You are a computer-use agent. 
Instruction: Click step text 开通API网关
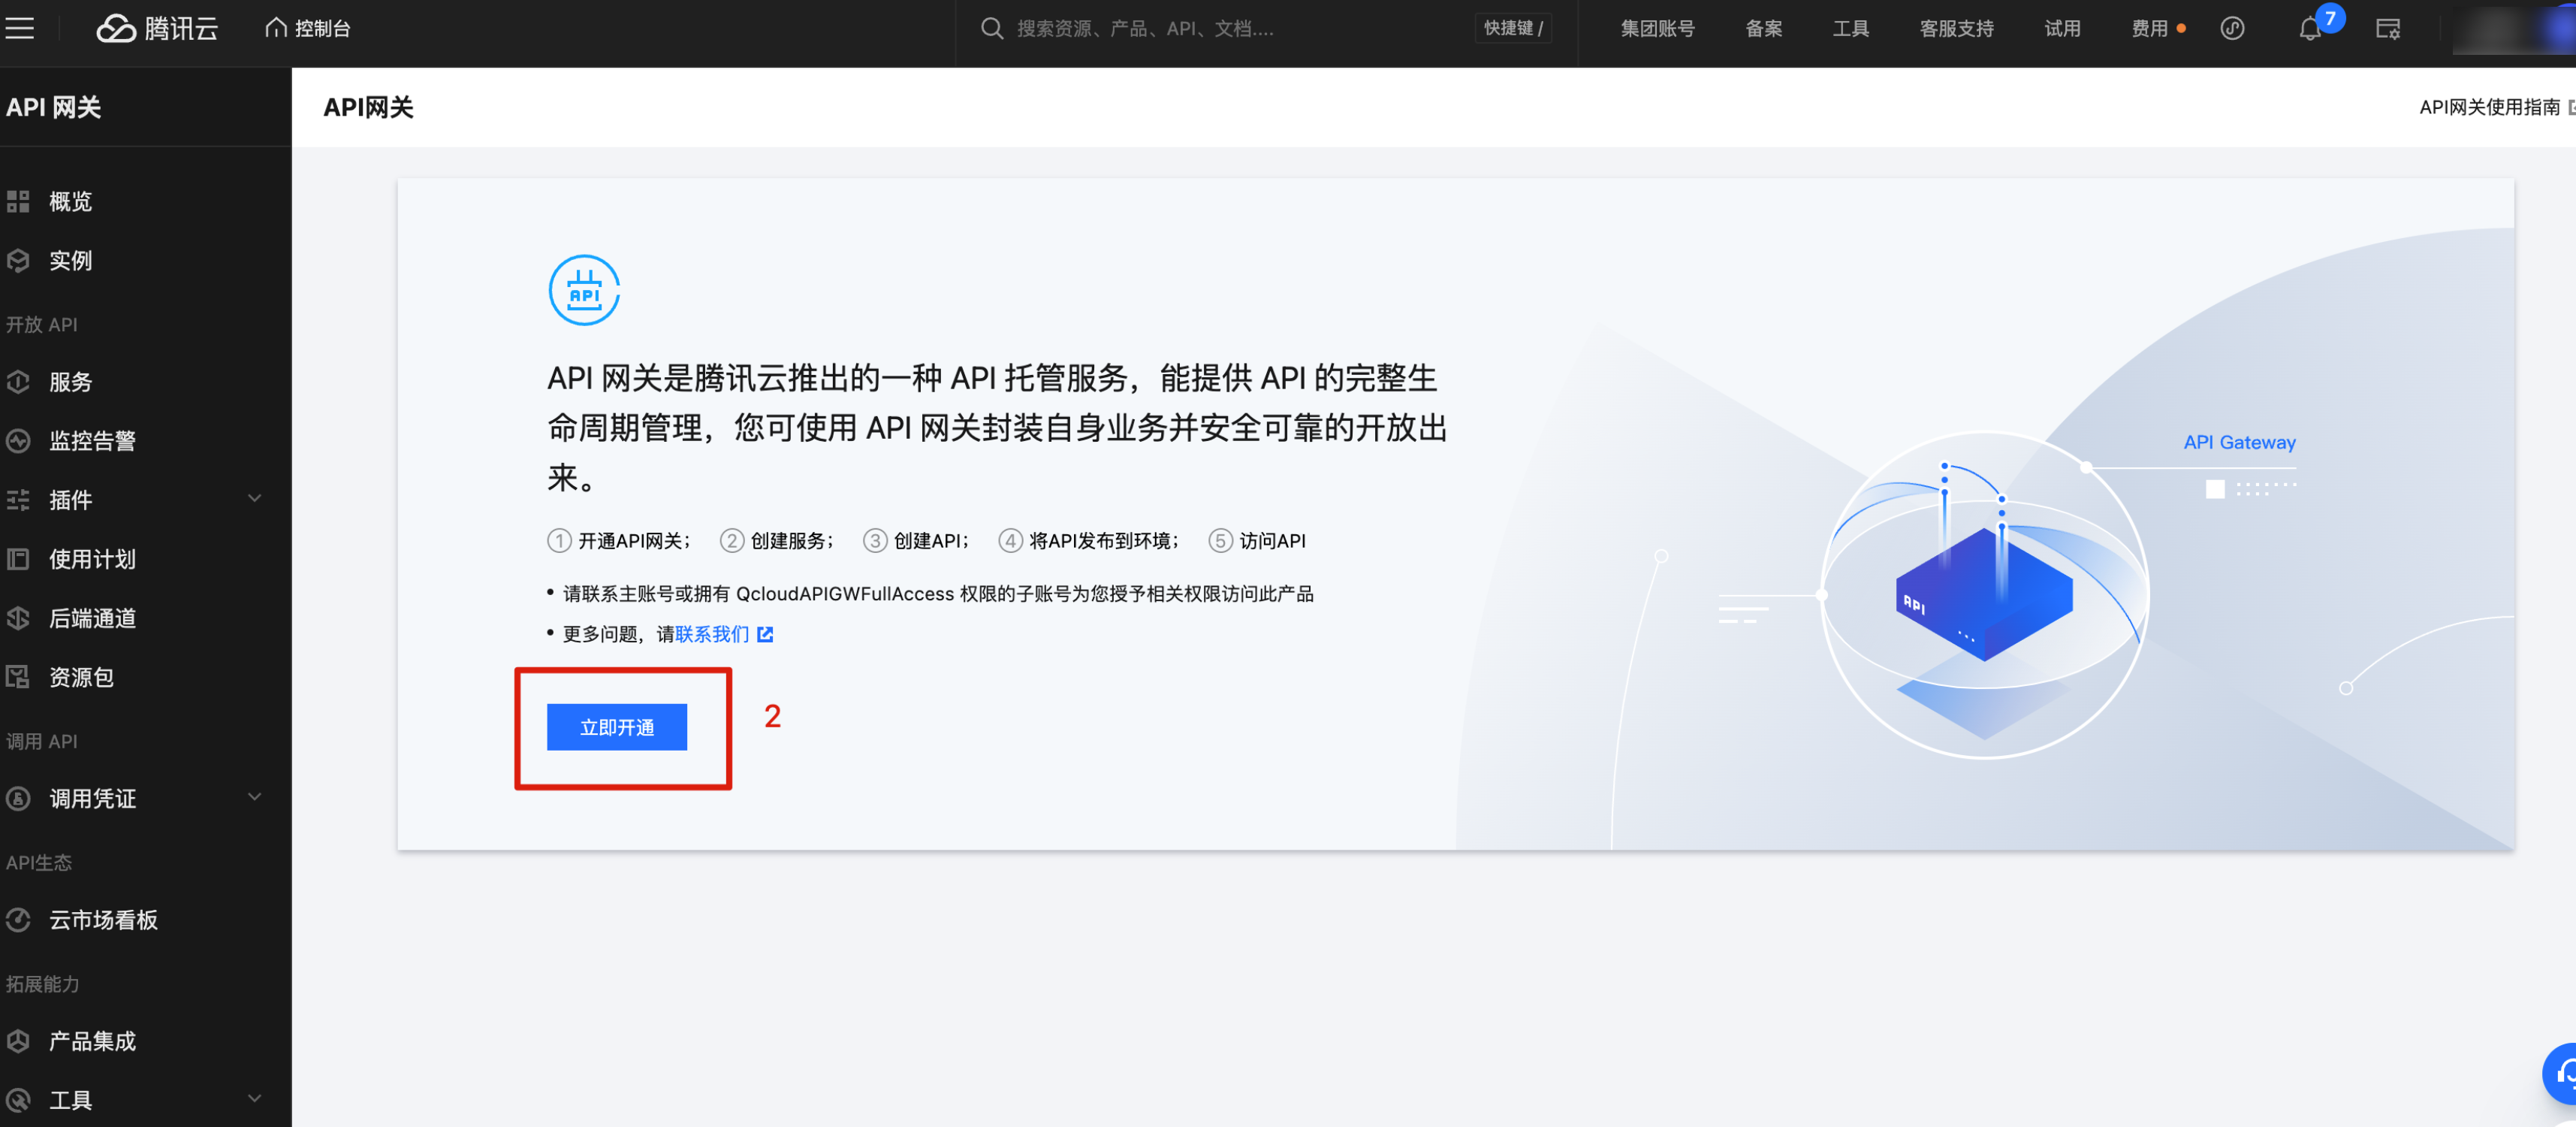point(632,541)
